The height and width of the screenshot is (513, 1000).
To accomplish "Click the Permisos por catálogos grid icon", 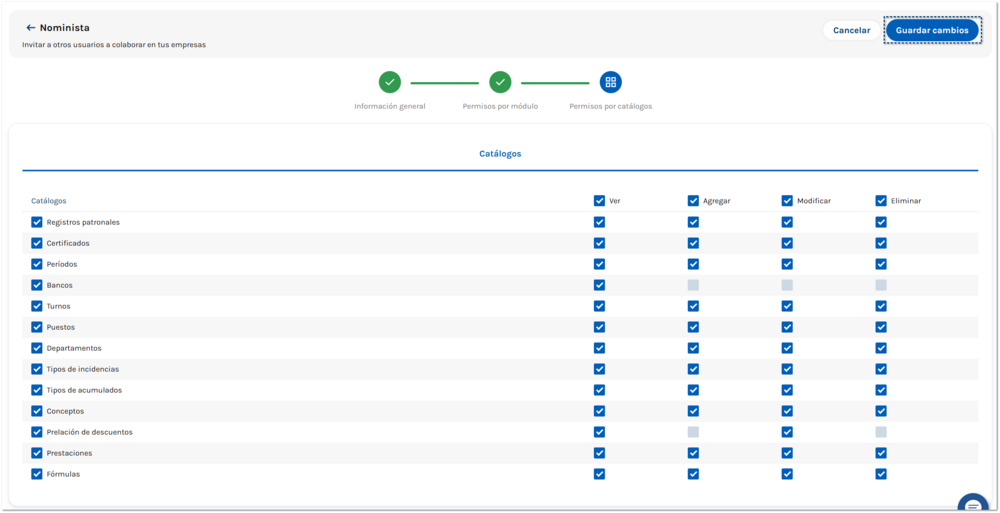I will [610, 82].
